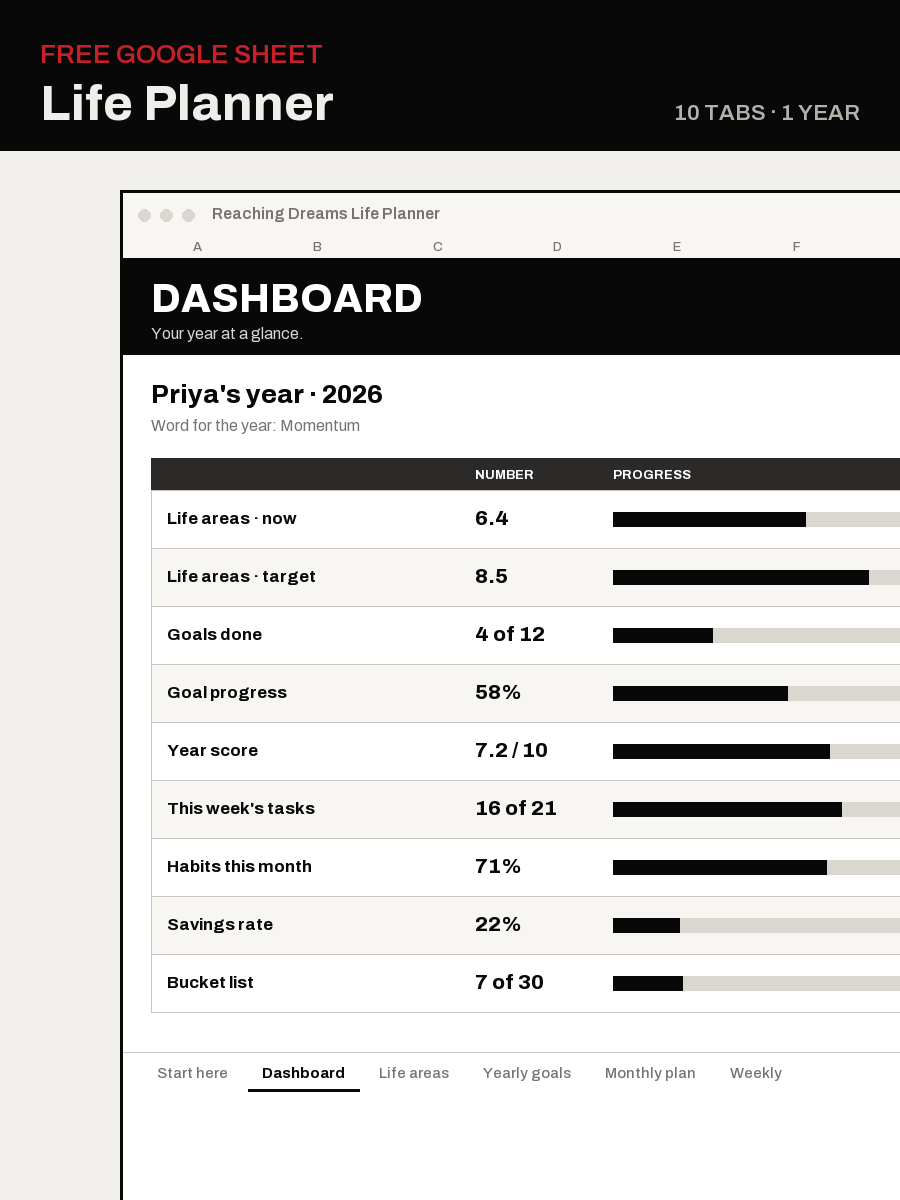This screenshot has height=1200, width=900.
Task: Select the Dashboard sheet tab
Action: tap(303, 1073)
